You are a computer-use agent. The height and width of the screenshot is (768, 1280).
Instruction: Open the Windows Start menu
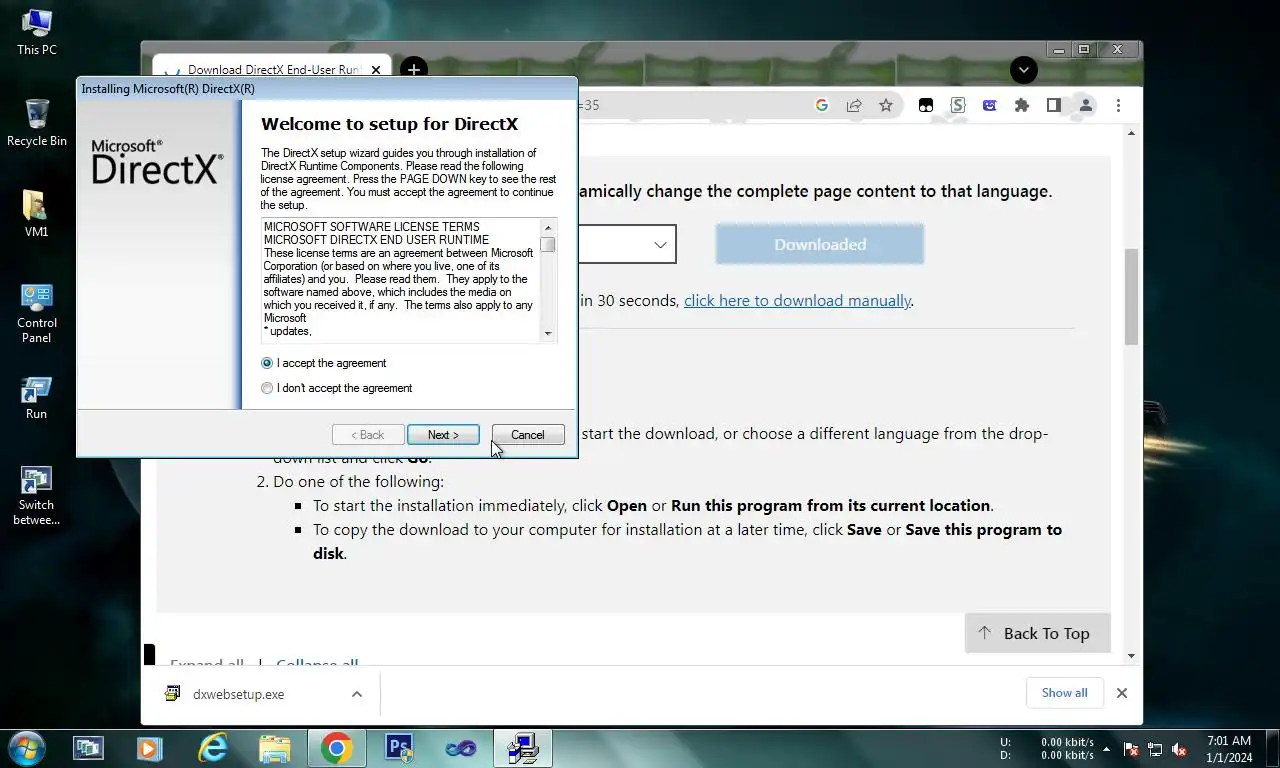coord(25,748)
